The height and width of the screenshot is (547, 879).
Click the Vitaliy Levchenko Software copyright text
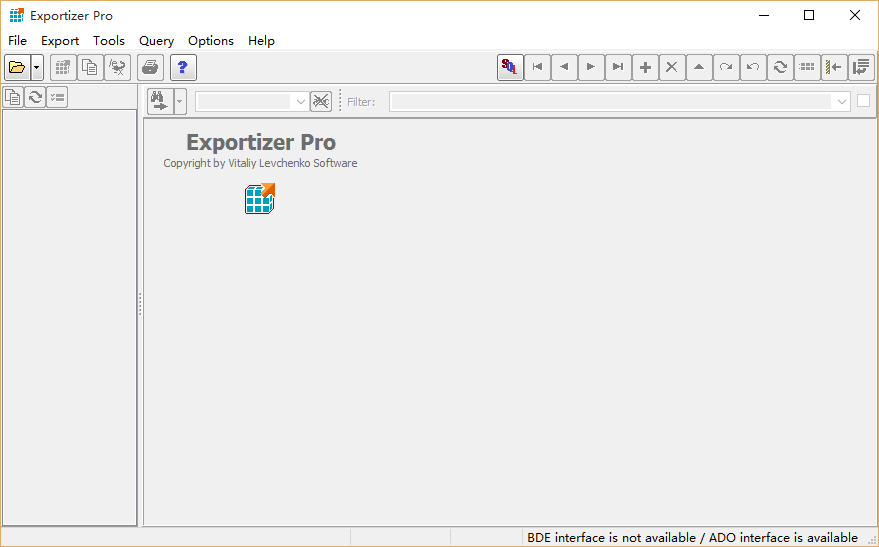point(260,163)
